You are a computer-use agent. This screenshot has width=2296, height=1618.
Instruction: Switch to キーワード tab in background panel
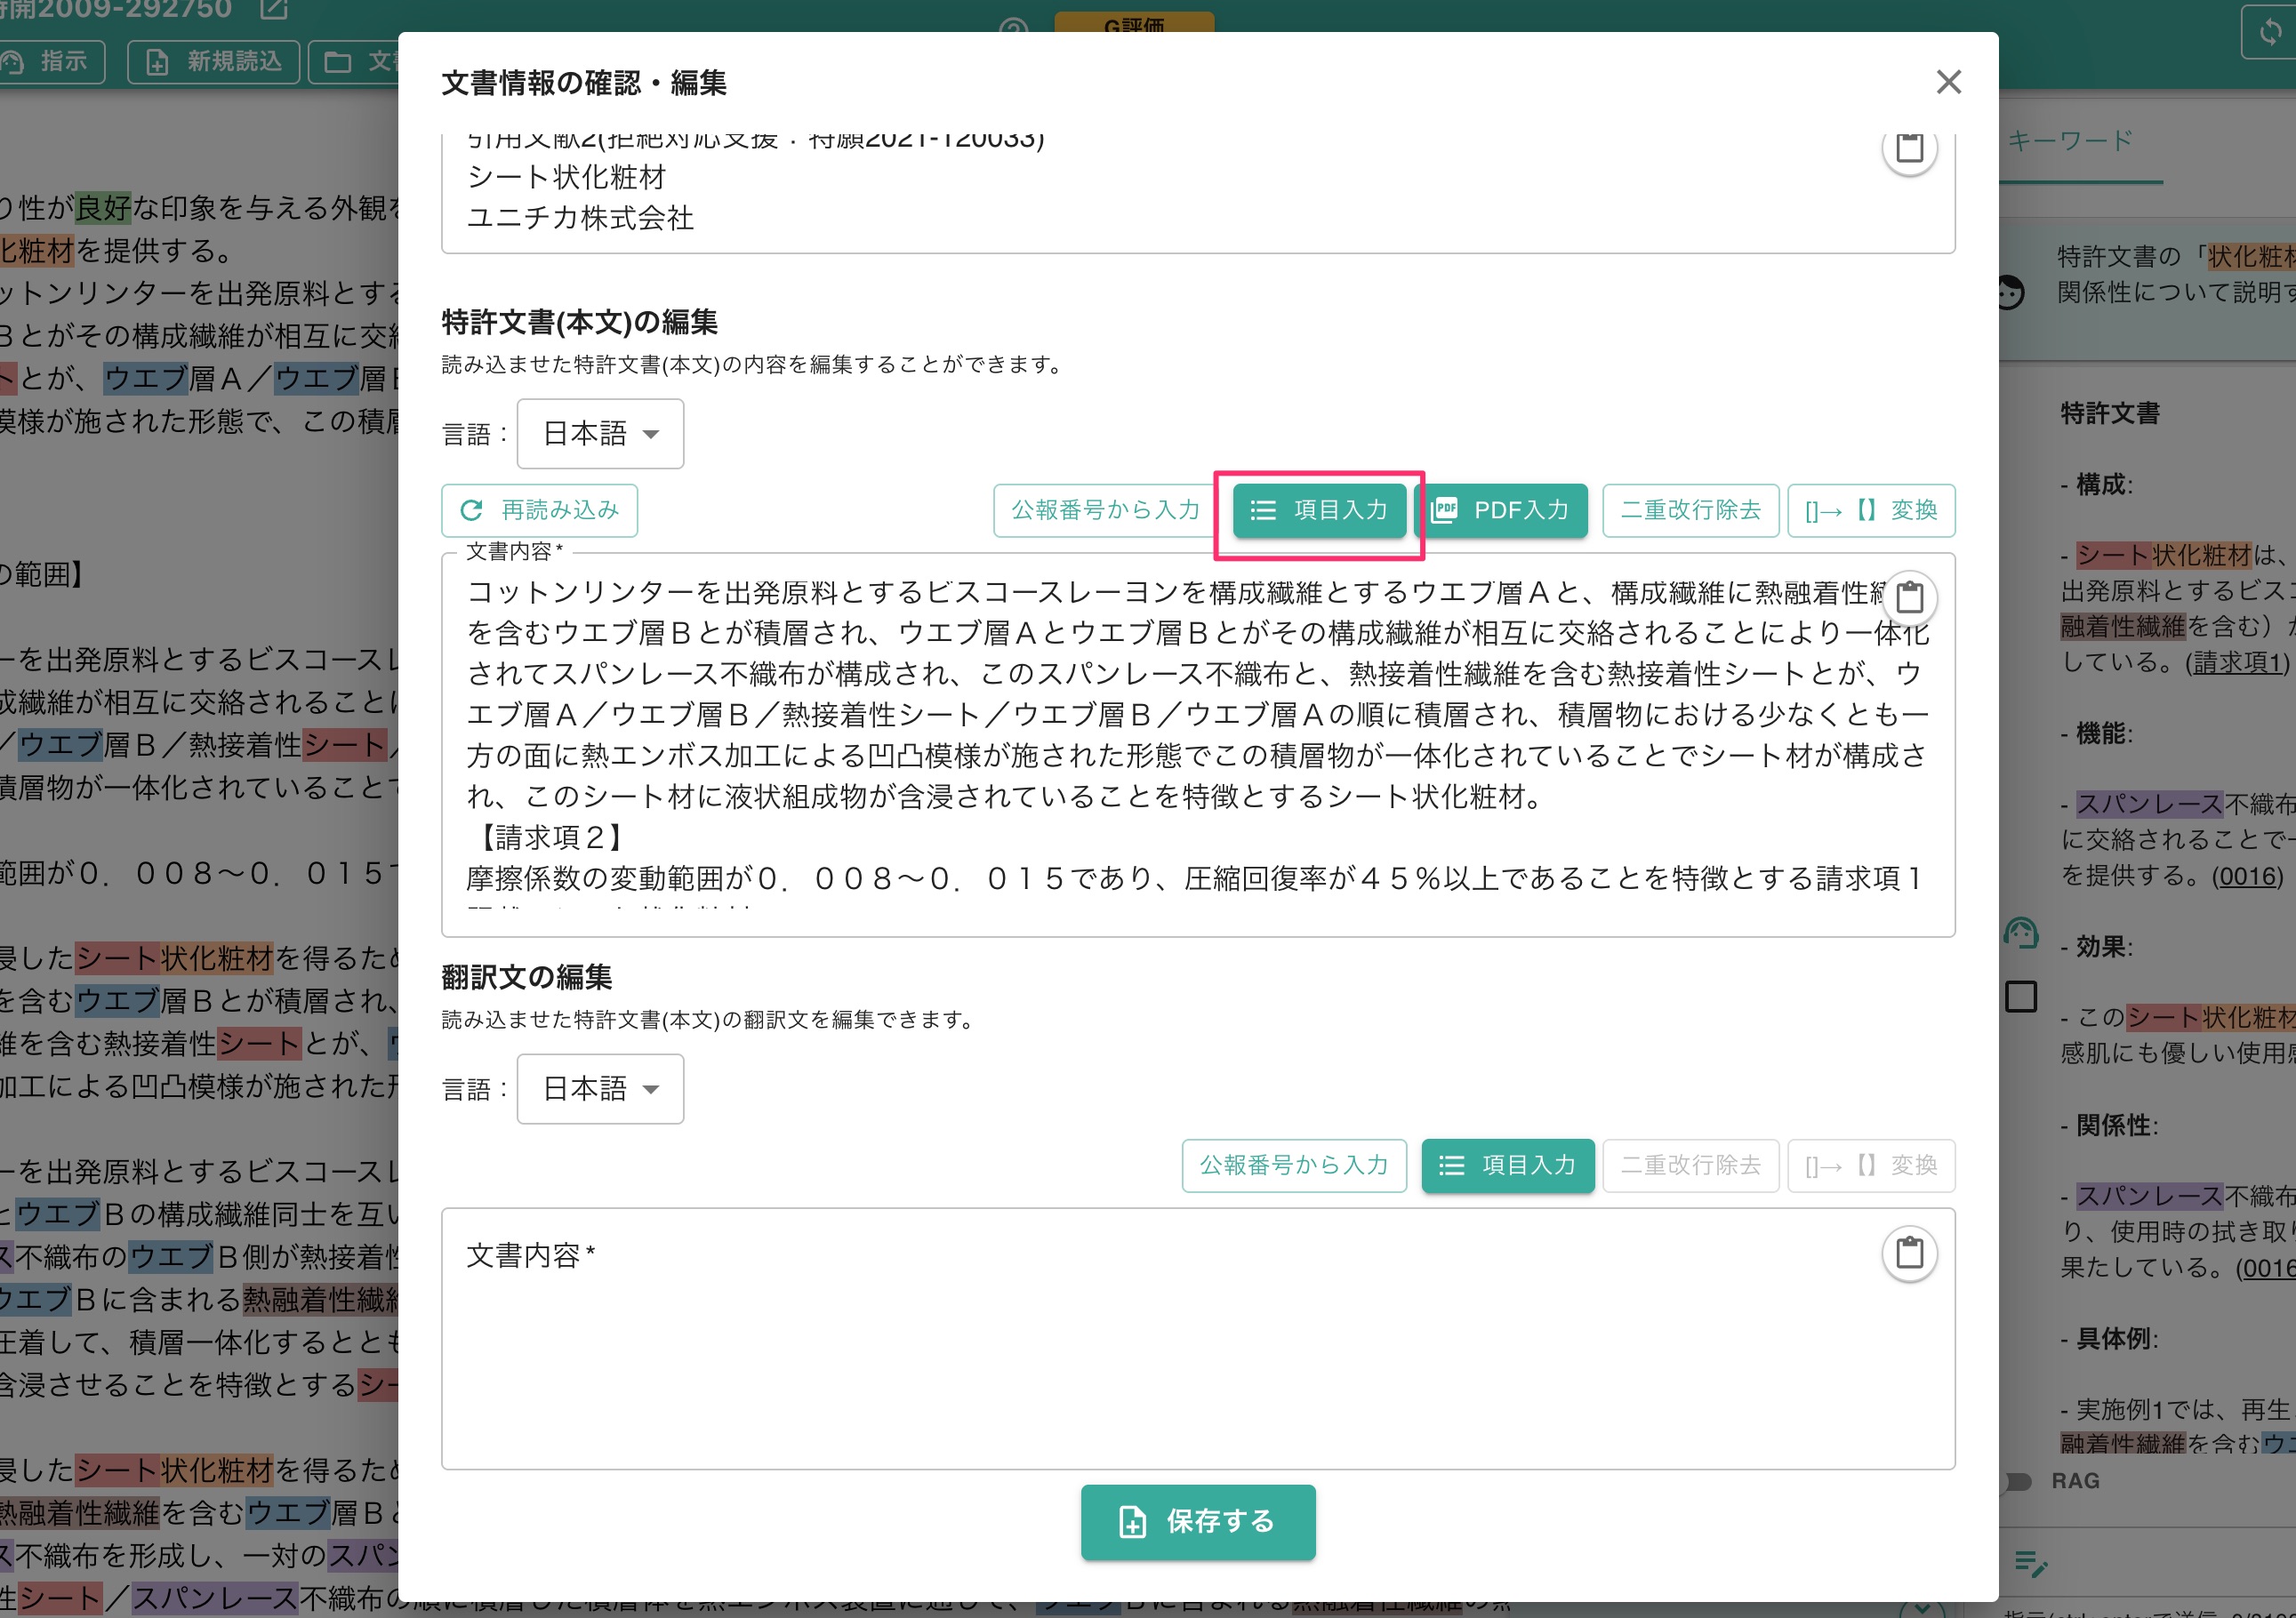[x=2070, y=141]
